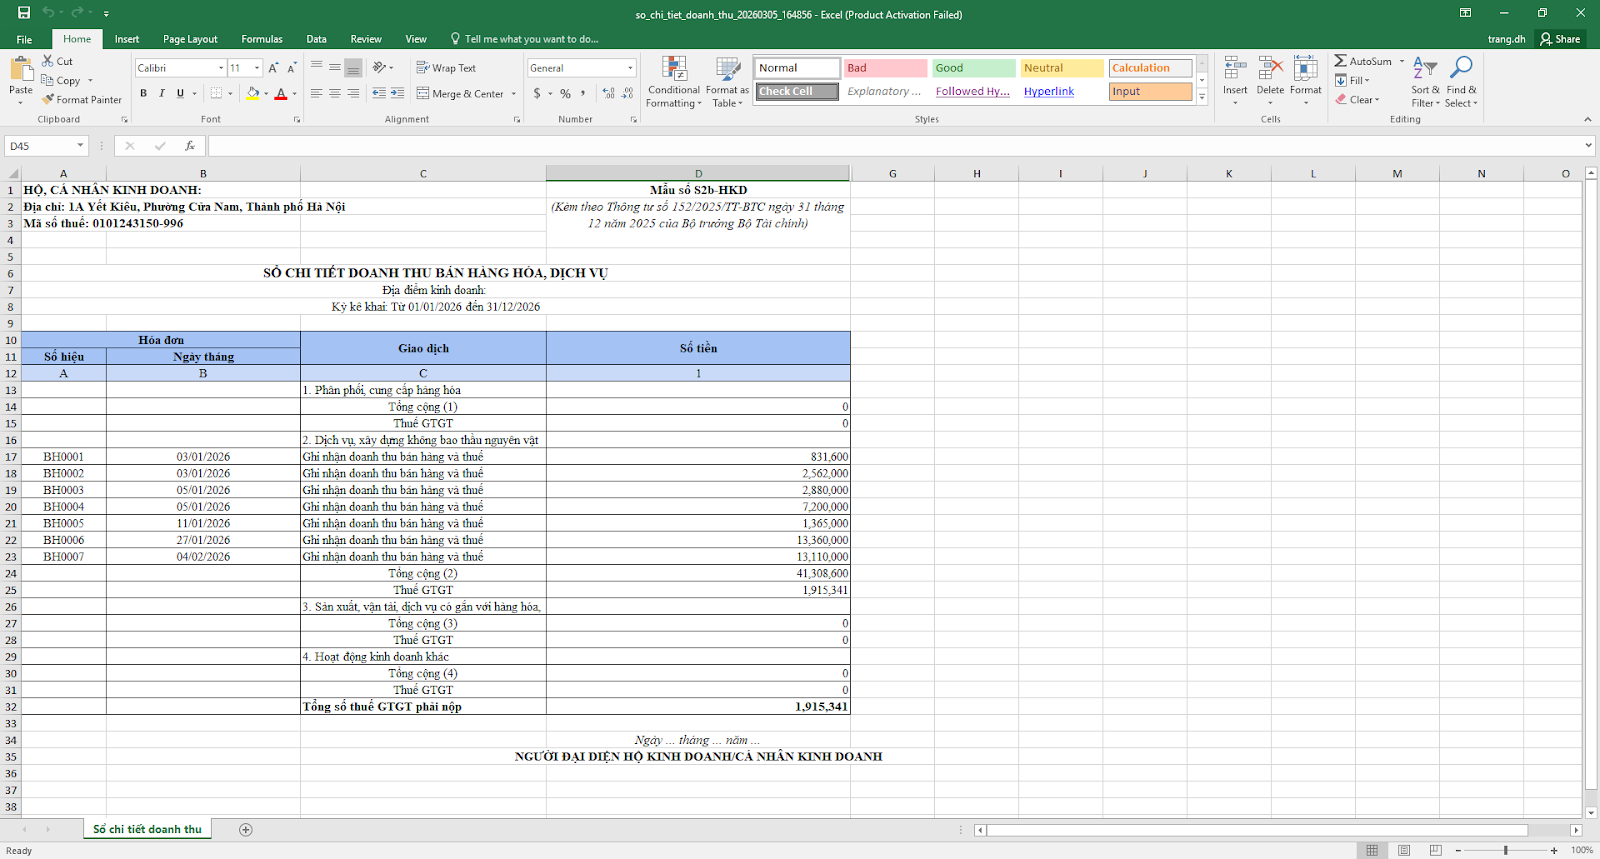Image resolution: width=1600 pixels, height=859 pixels.
Task: Toggle Wrap Text for the cell
Action: click(446, 68)
